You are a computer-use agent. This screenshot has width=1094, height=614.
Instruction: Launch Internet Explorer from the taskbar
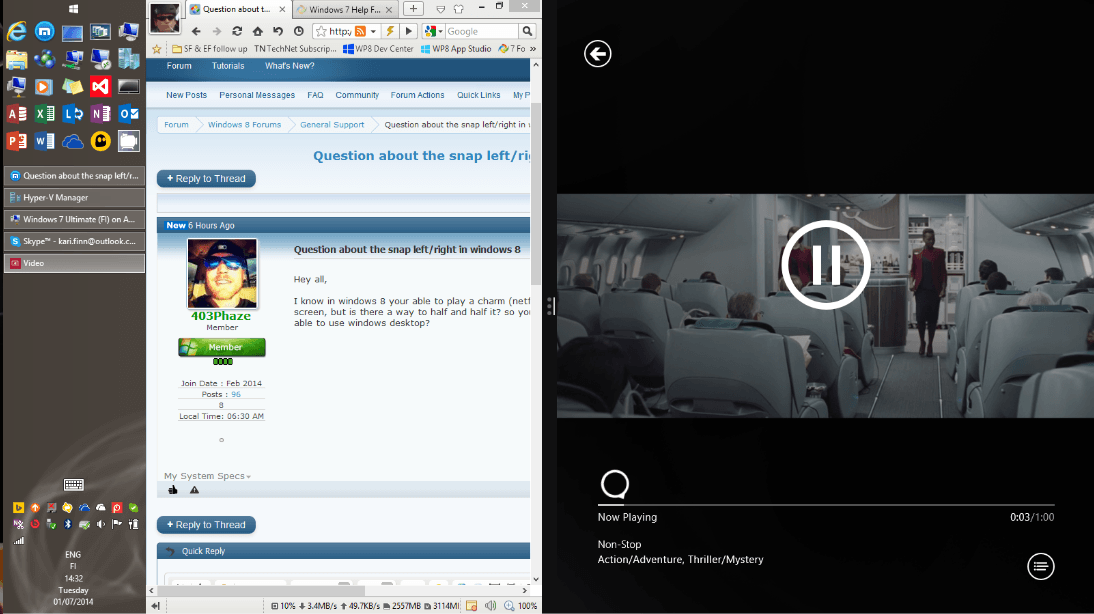coord(17,31)
